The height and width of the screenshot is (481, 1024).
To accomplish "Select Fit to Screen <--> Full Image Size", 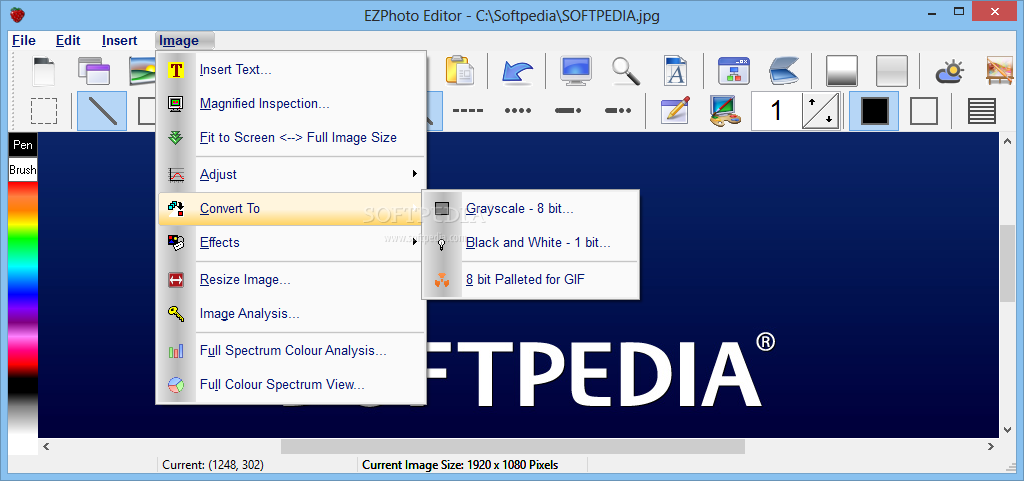I will tap(291, 138).
